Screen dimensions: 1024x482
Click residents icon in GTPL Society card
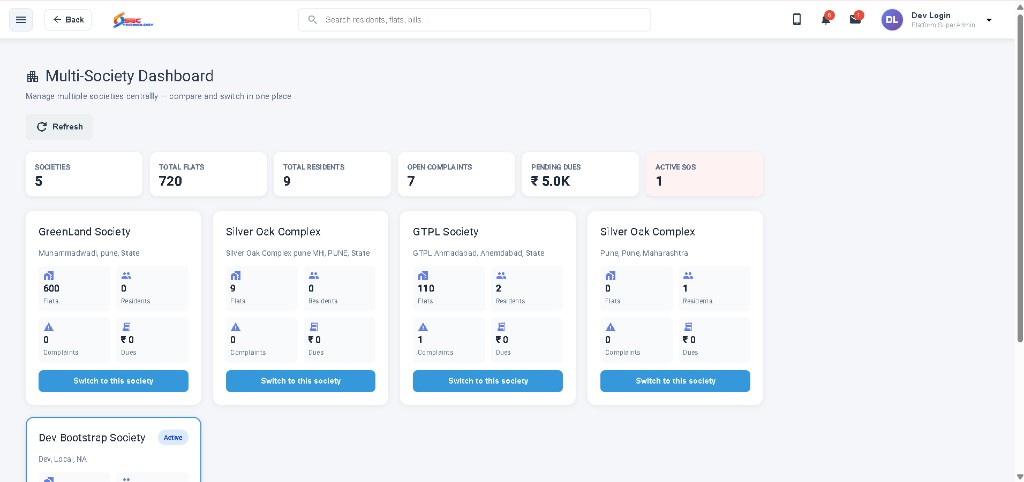[501, 276]
